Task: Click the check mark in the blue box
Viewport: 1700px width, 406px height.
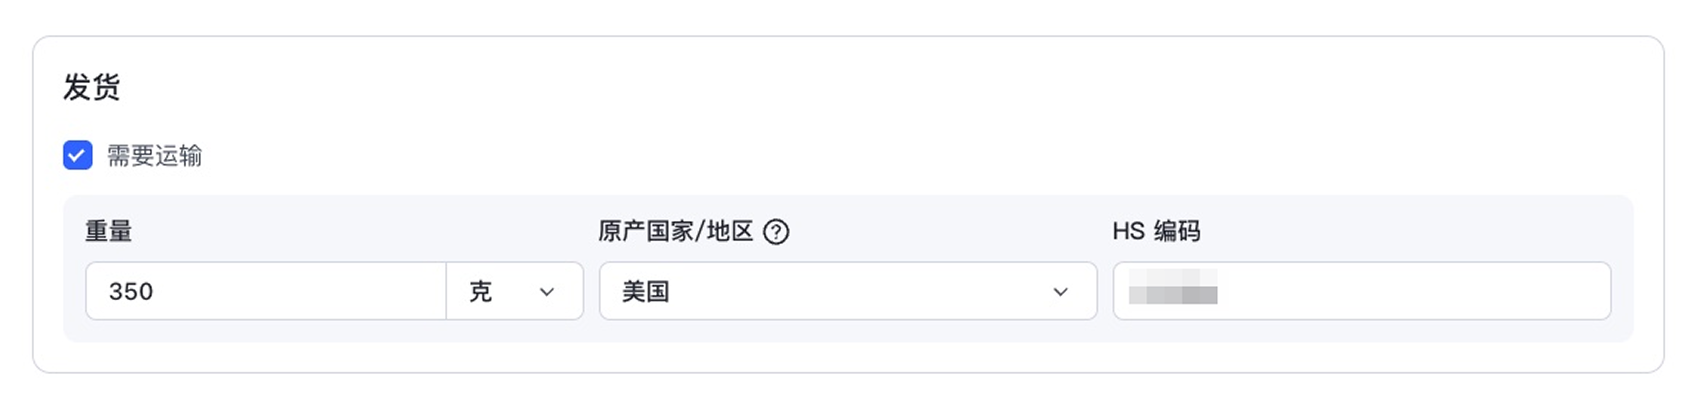Action: (78, 155)
